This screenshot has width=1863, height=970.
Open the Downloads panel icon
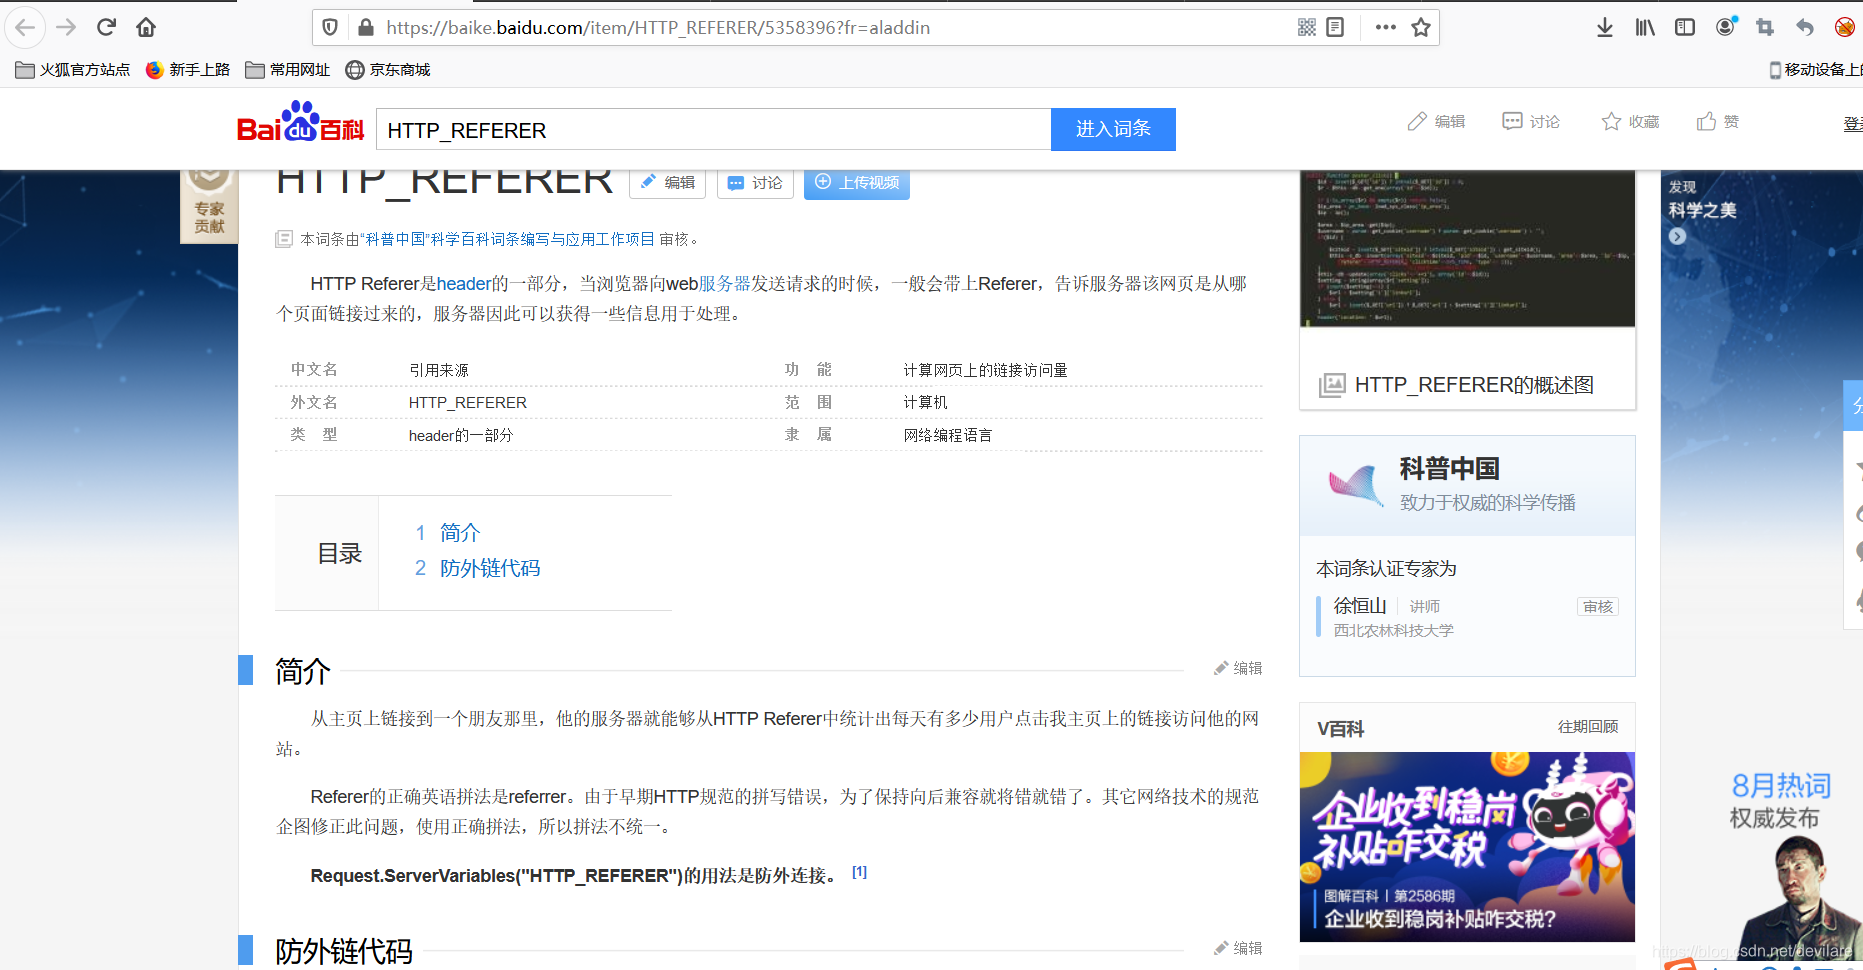pos(1604,27)
